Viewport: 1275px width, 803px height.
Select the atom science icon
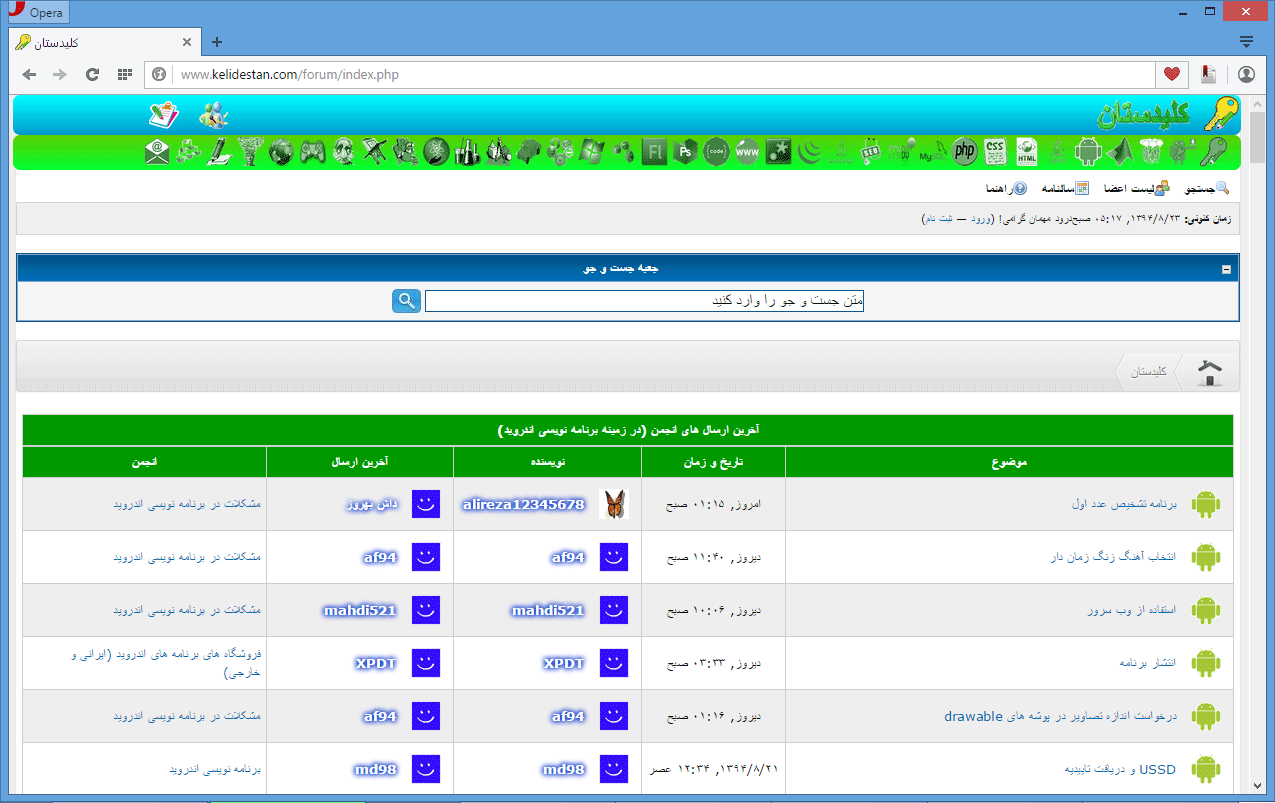[436, 151]
